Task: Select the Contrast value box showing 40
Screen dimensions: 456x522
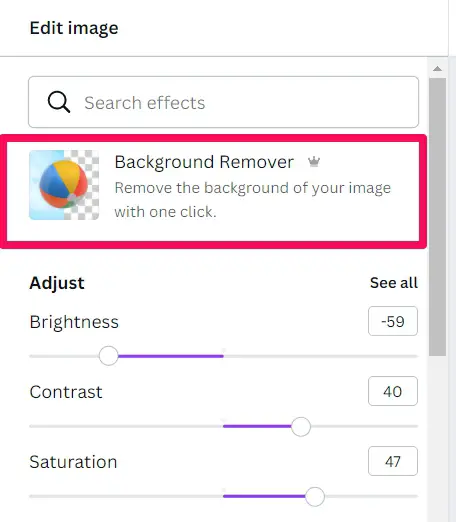Action: [x=393, y=391]
